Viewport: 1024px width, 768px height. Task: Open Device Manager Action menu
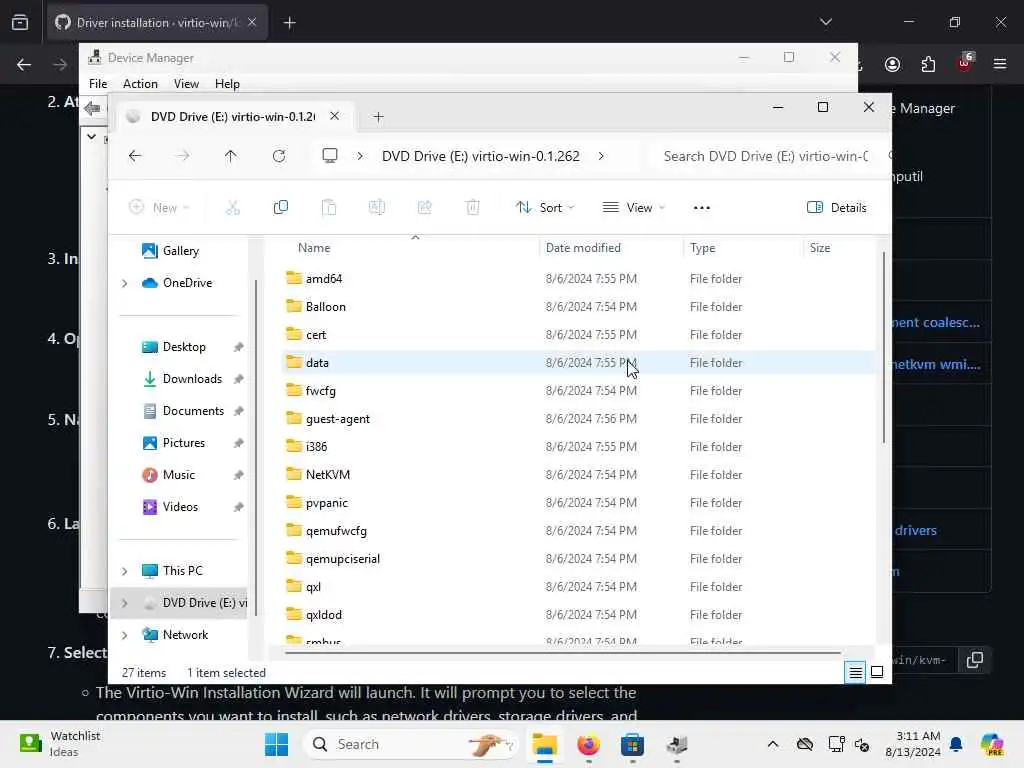click(140, 84)
